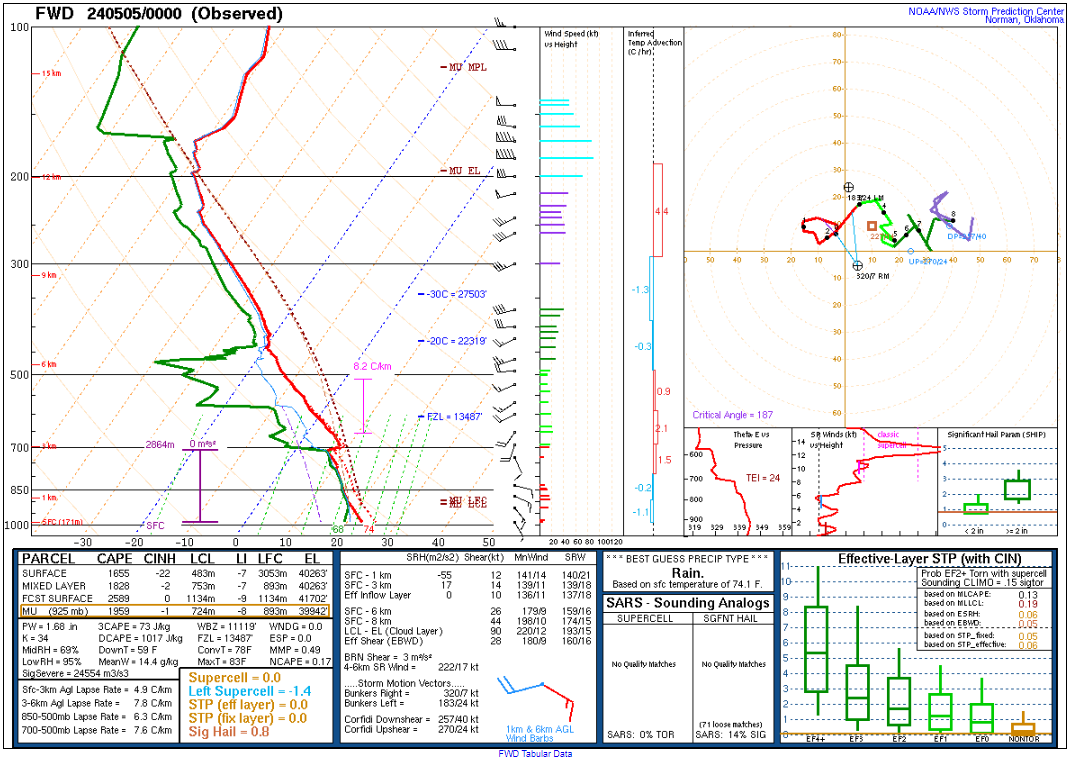Click the orange mean wind square on hodograph
Viewport: 1073px width, 757px height.
[872, 227]
